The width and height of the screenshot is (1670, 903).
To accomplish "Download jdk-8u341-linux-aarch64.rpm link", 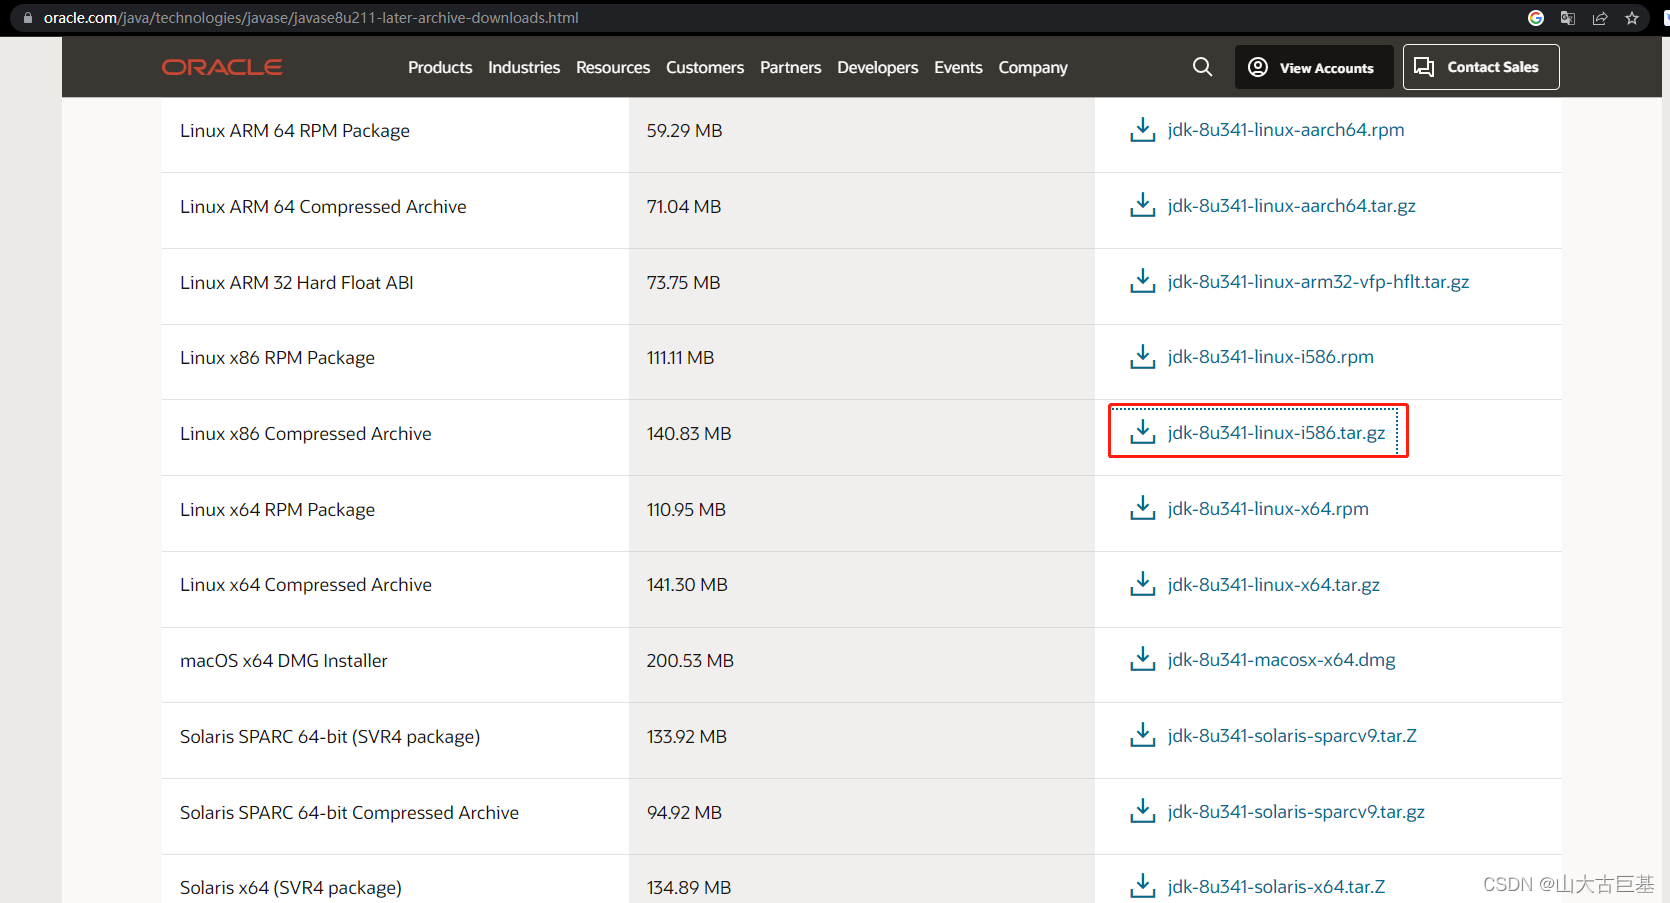I will point(1286,130).
